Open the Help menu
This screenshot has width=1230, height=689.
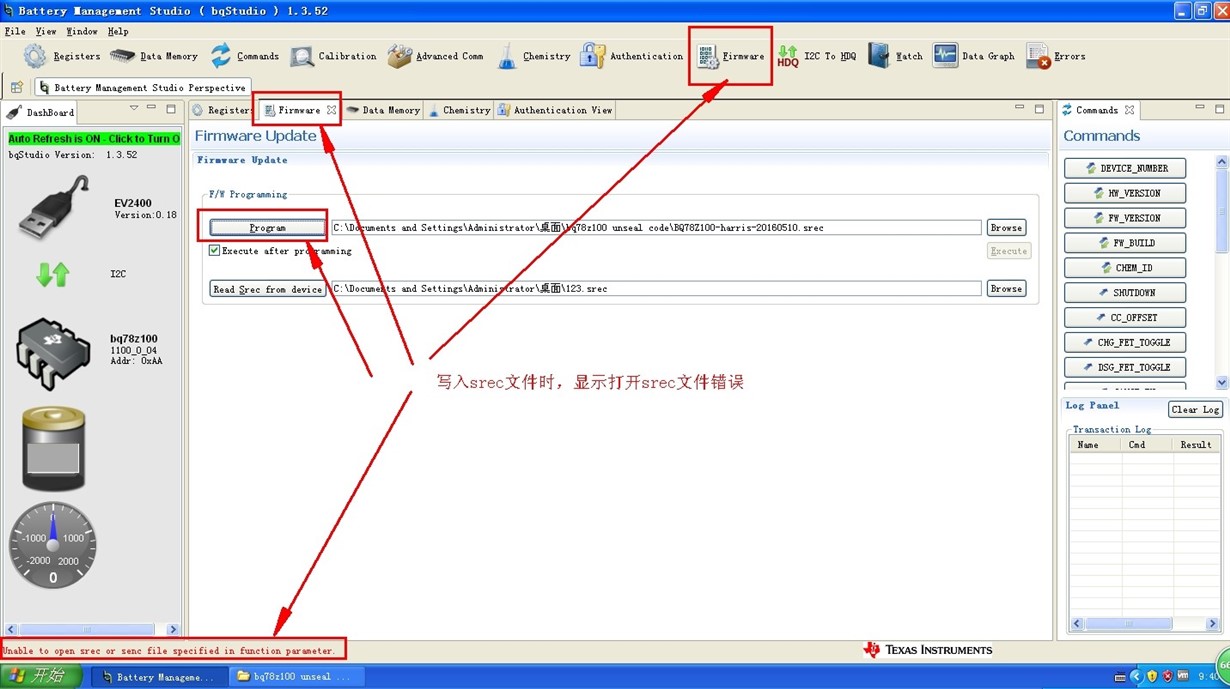tap(118, 31)
